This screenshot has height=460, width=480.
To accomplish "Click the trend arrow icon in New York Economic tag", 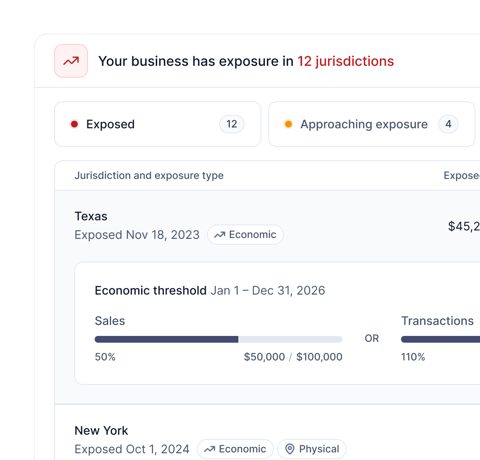I will click(209, 449).
